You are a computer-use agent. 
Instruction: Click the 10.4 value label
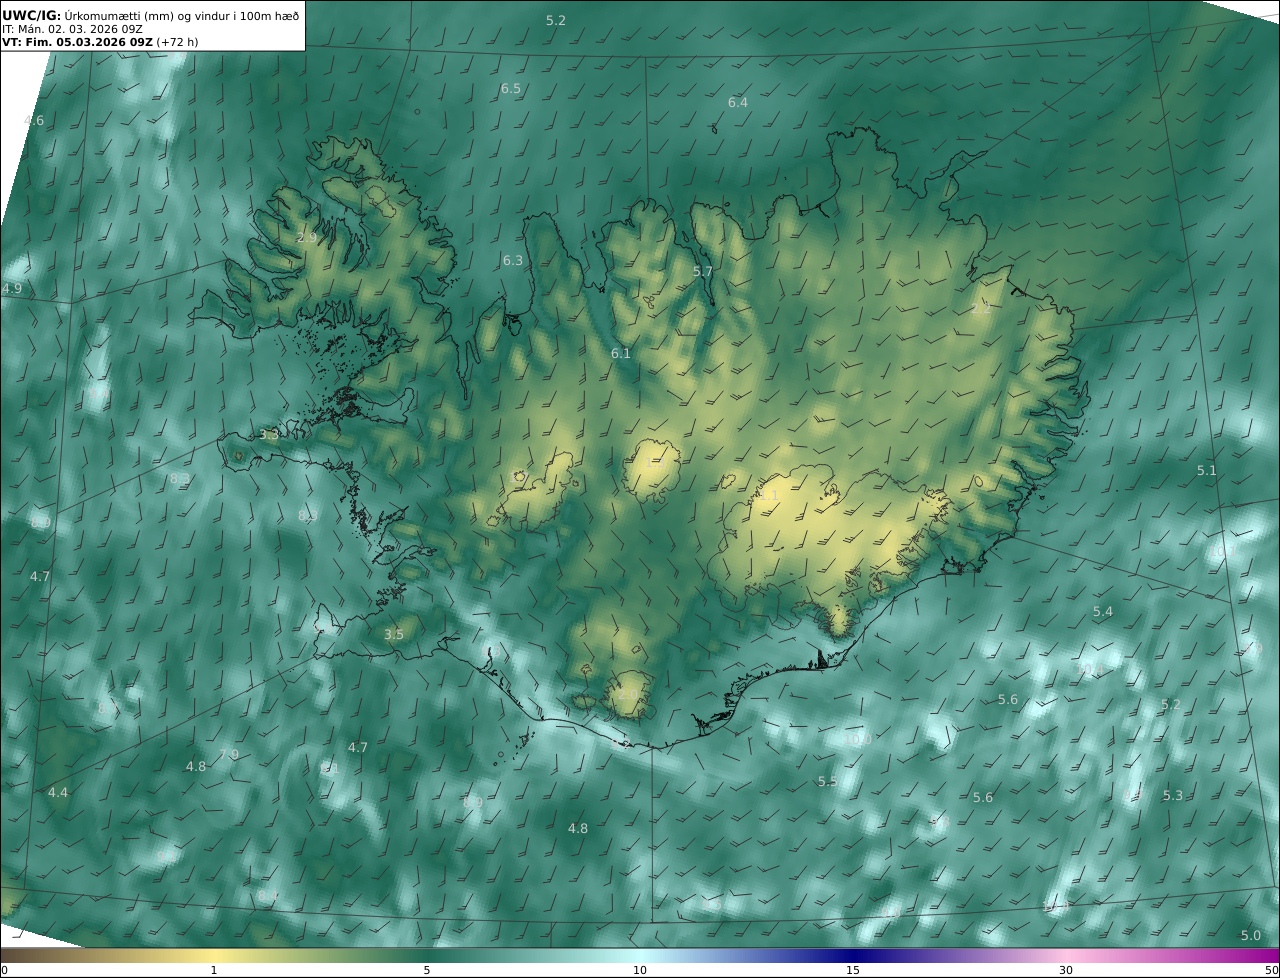[x=1092, y=670]
